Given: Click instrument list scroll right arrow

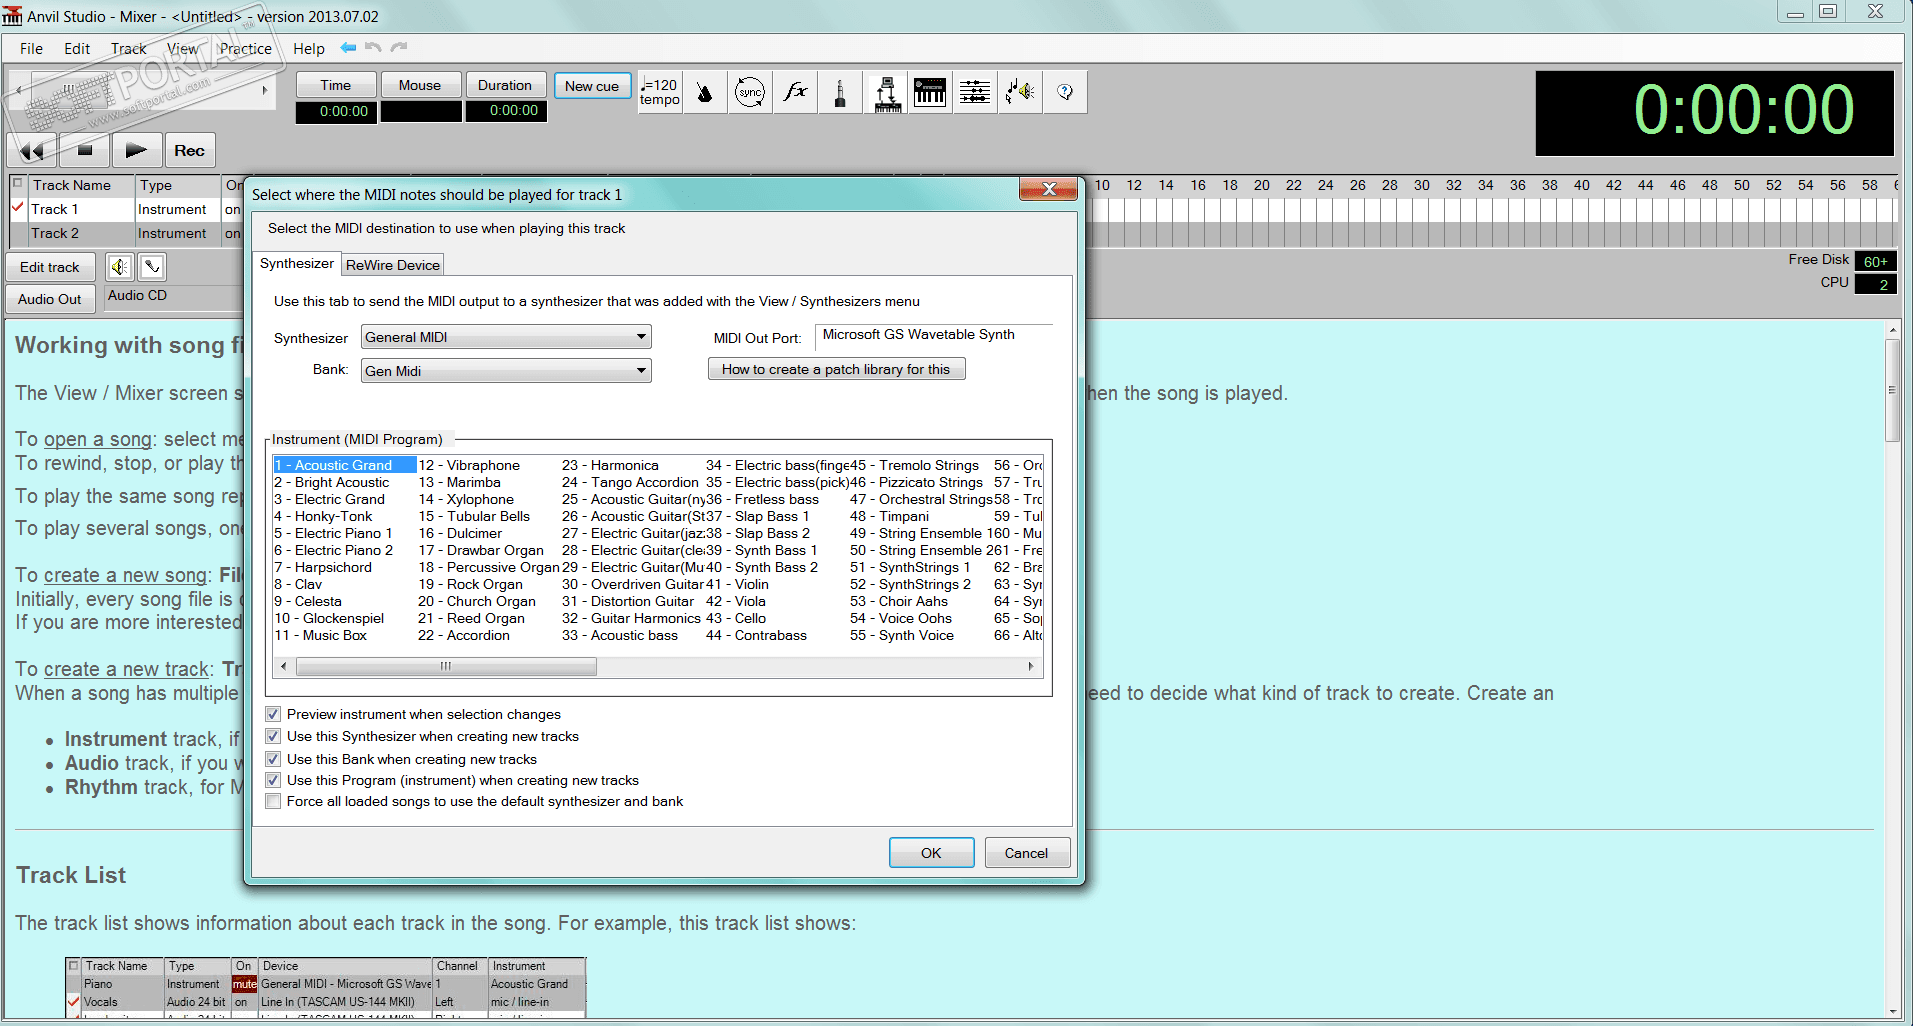Looking at the screenshot, I should 1031,666.
